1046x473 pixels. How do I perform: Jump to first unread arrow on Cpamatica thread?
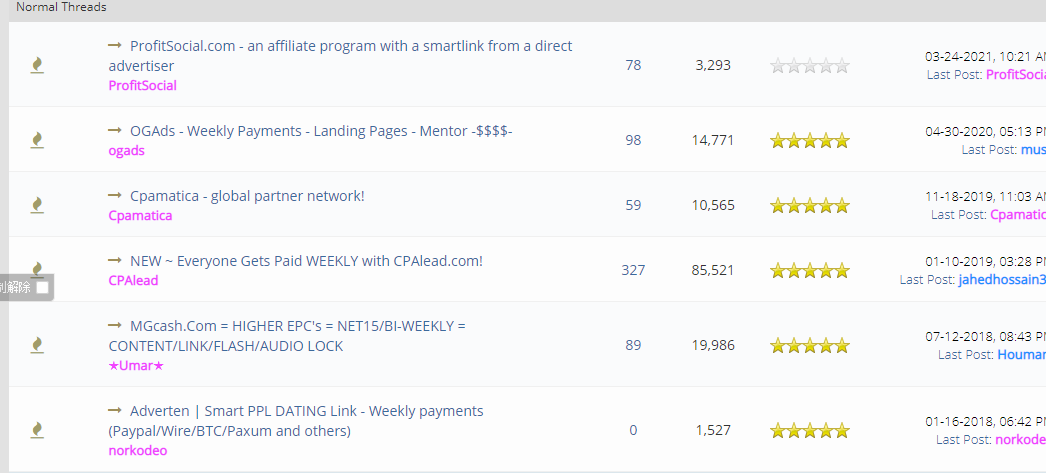coord(115,195)
